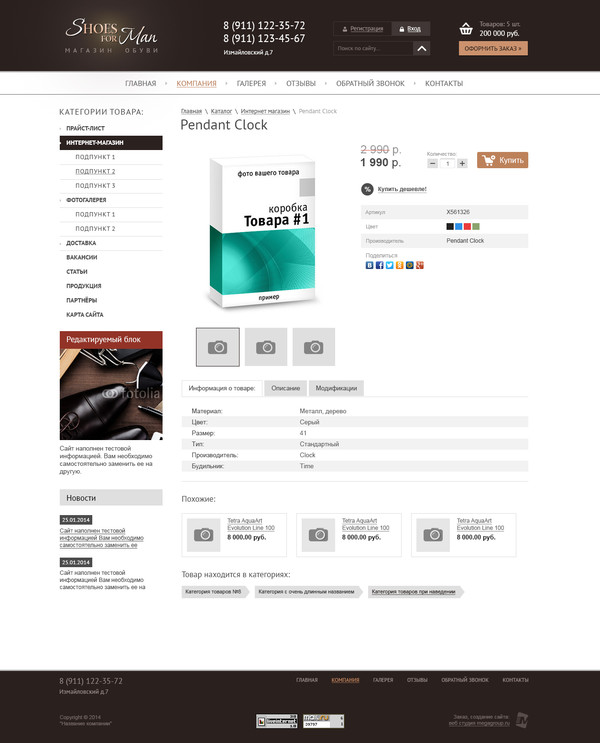The image size is (600, 743).
Task: Select the red color swatch
Action: pos(467,227)
